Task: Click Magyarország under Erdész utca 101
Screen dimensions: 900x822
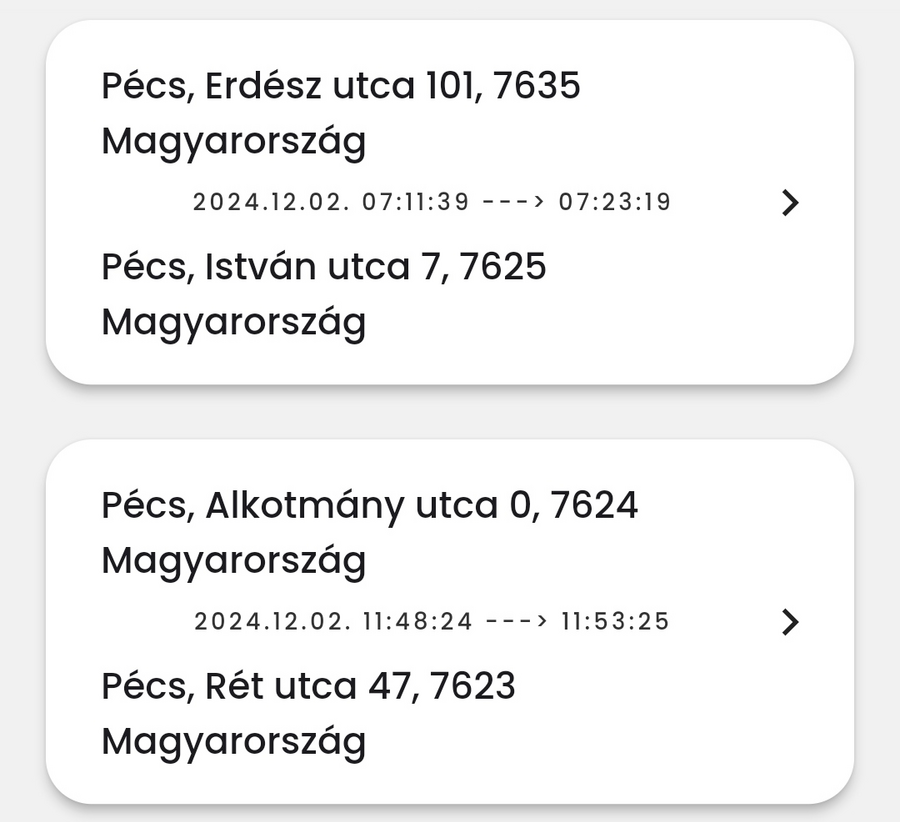Action: click(x=234, y=142)
